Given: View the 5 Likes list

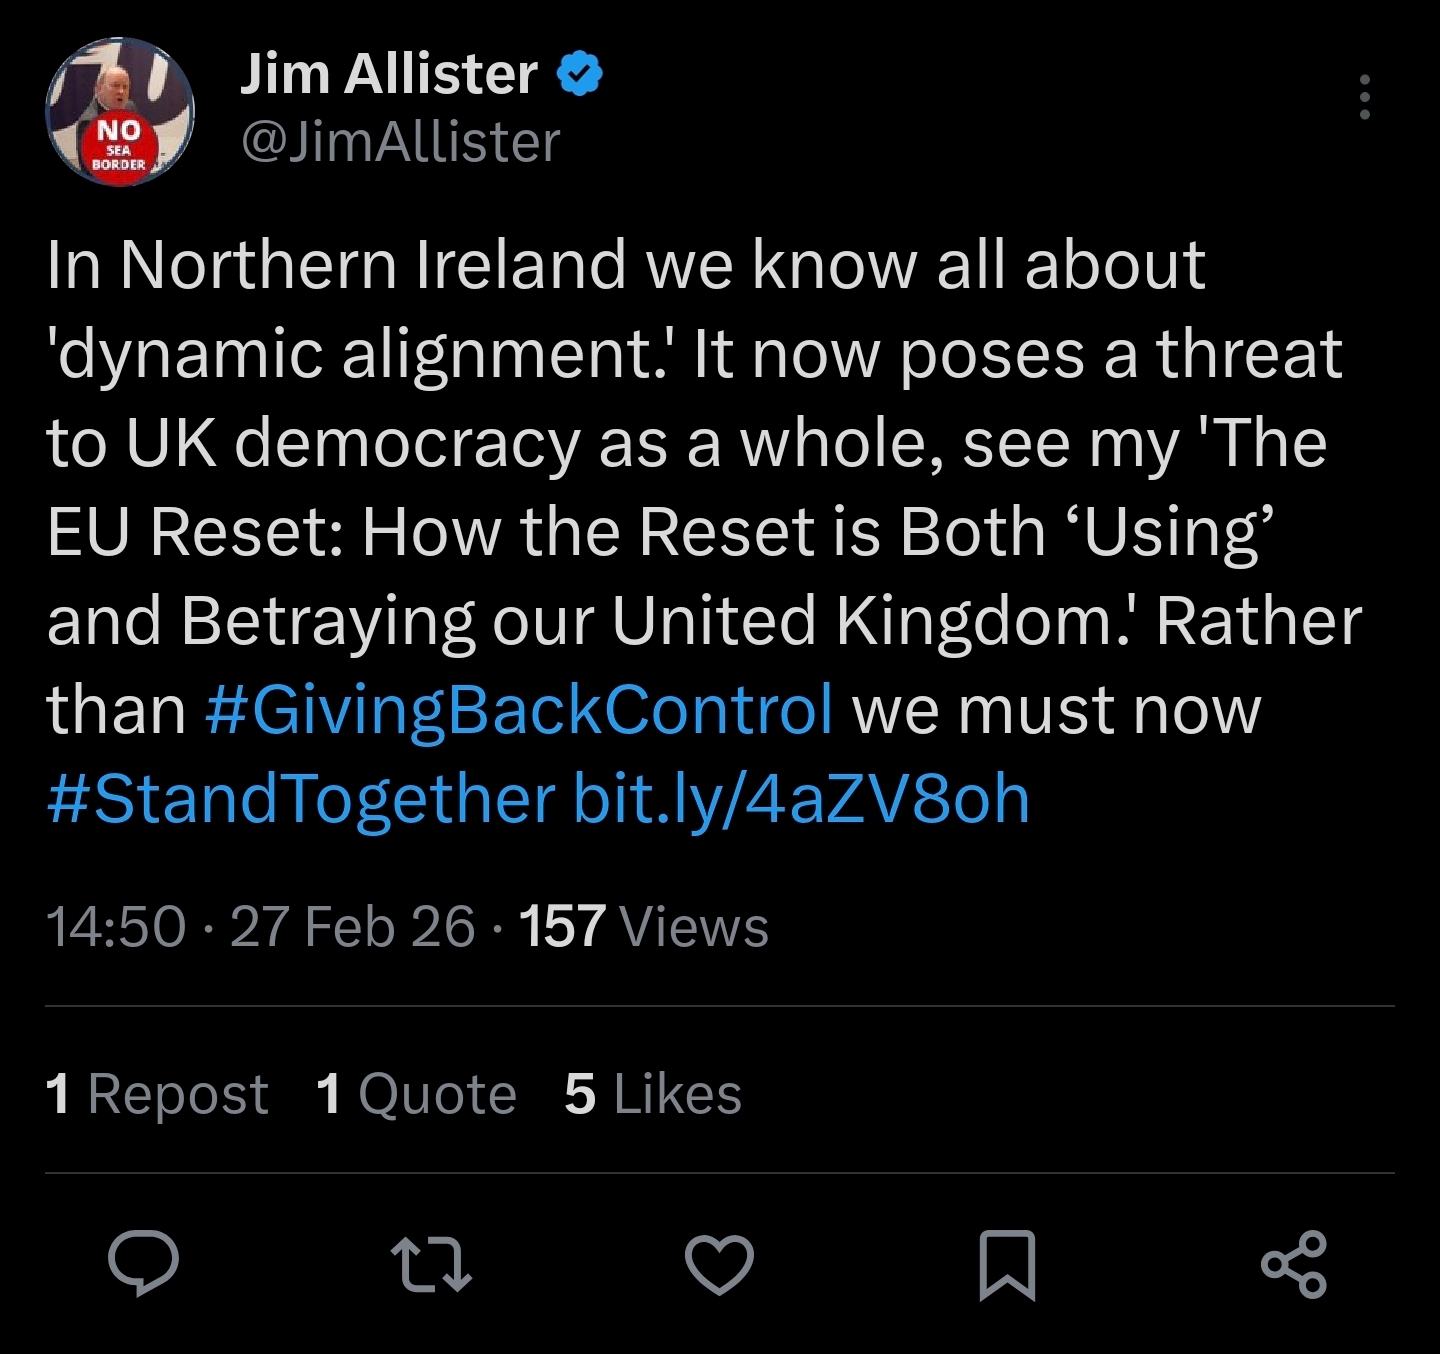Looking at the screenshot, I should tap(653, 1093).
